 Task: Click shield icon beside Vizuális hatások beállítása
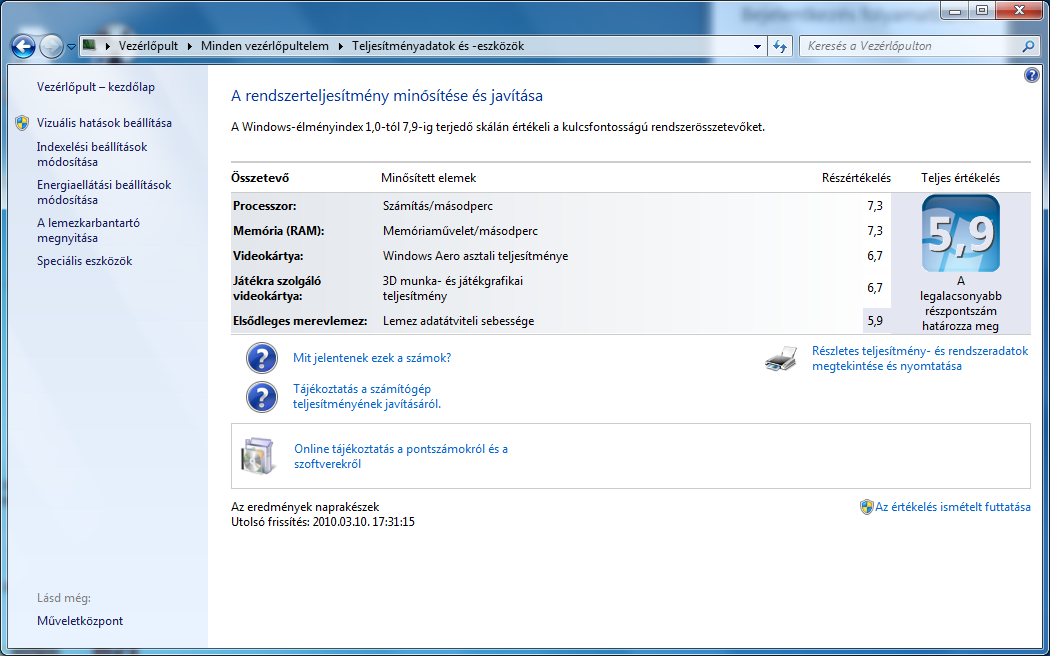[22, 123]
